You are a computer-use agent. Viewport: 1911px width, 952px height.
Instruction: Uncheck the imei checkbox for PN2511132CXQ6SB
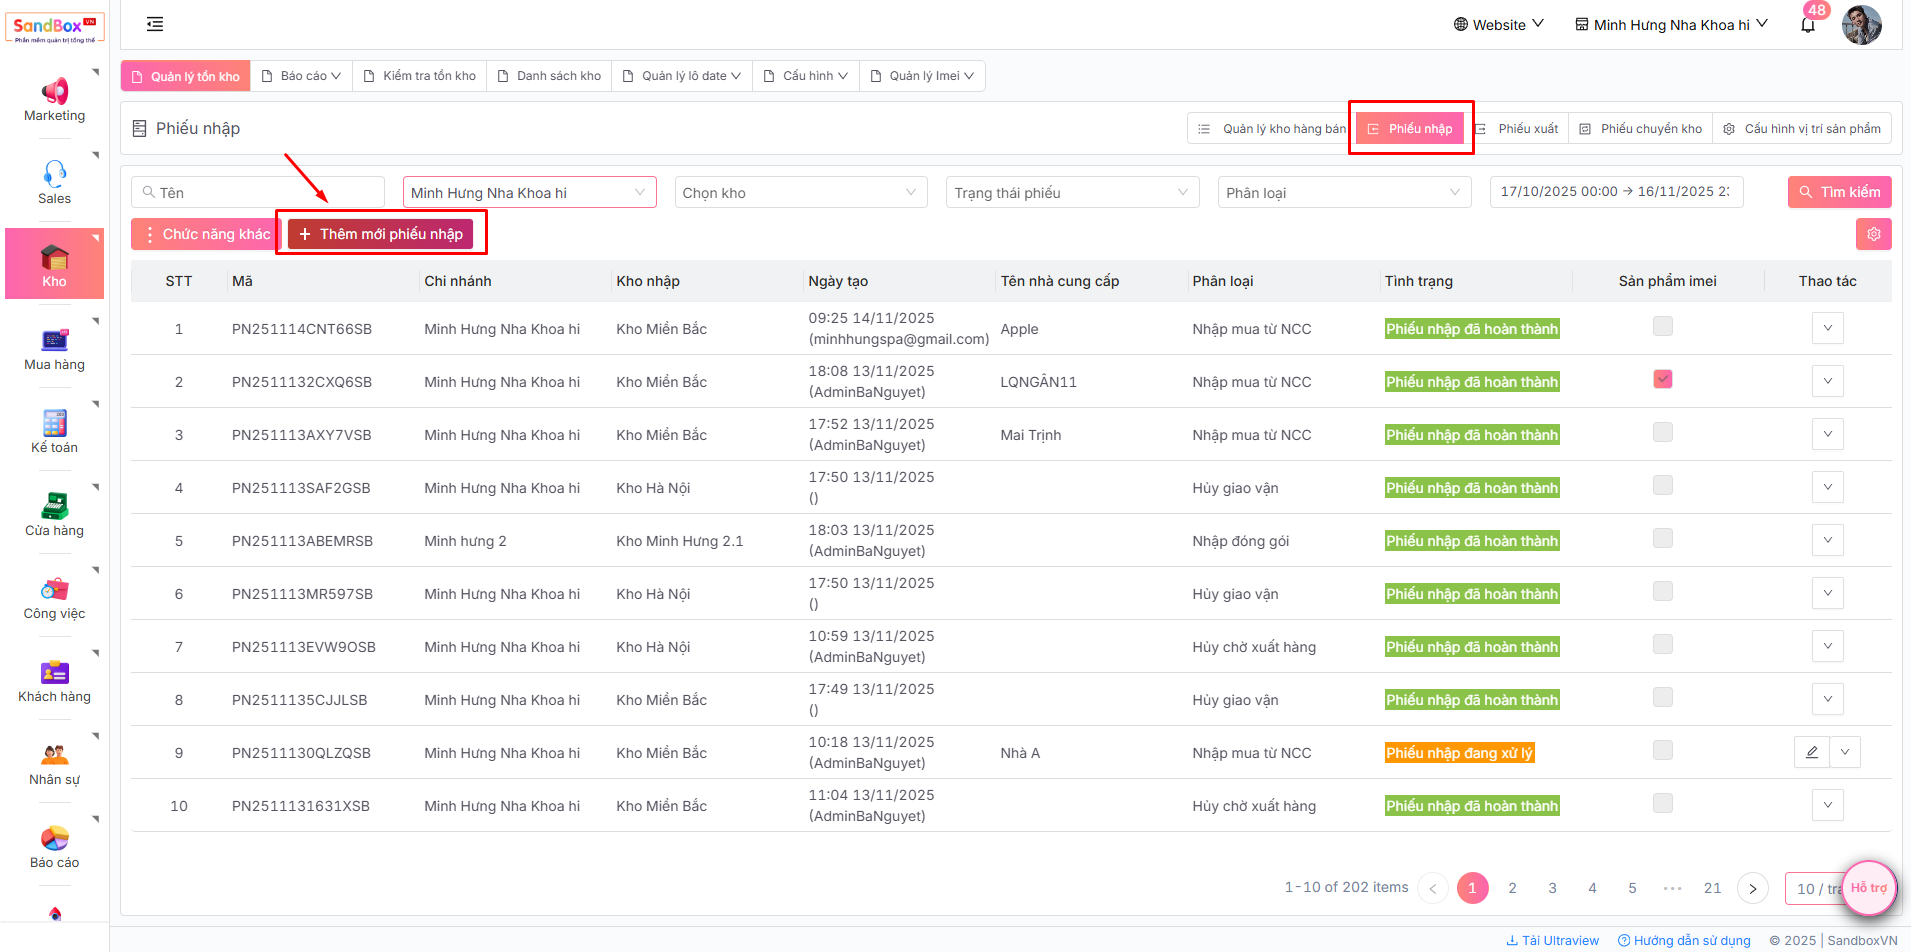tap(1662, 379)
